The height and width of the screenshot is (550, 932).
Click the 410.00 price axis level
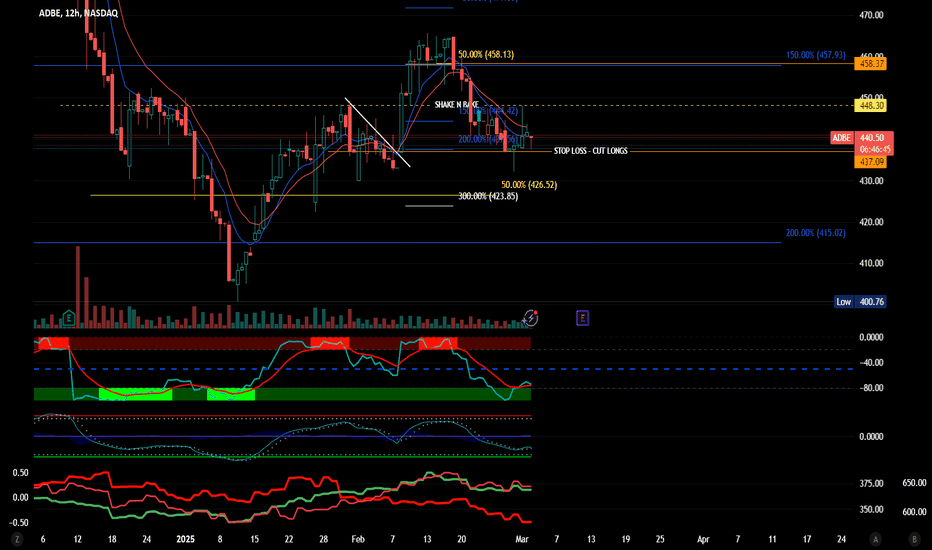[871, 263]
